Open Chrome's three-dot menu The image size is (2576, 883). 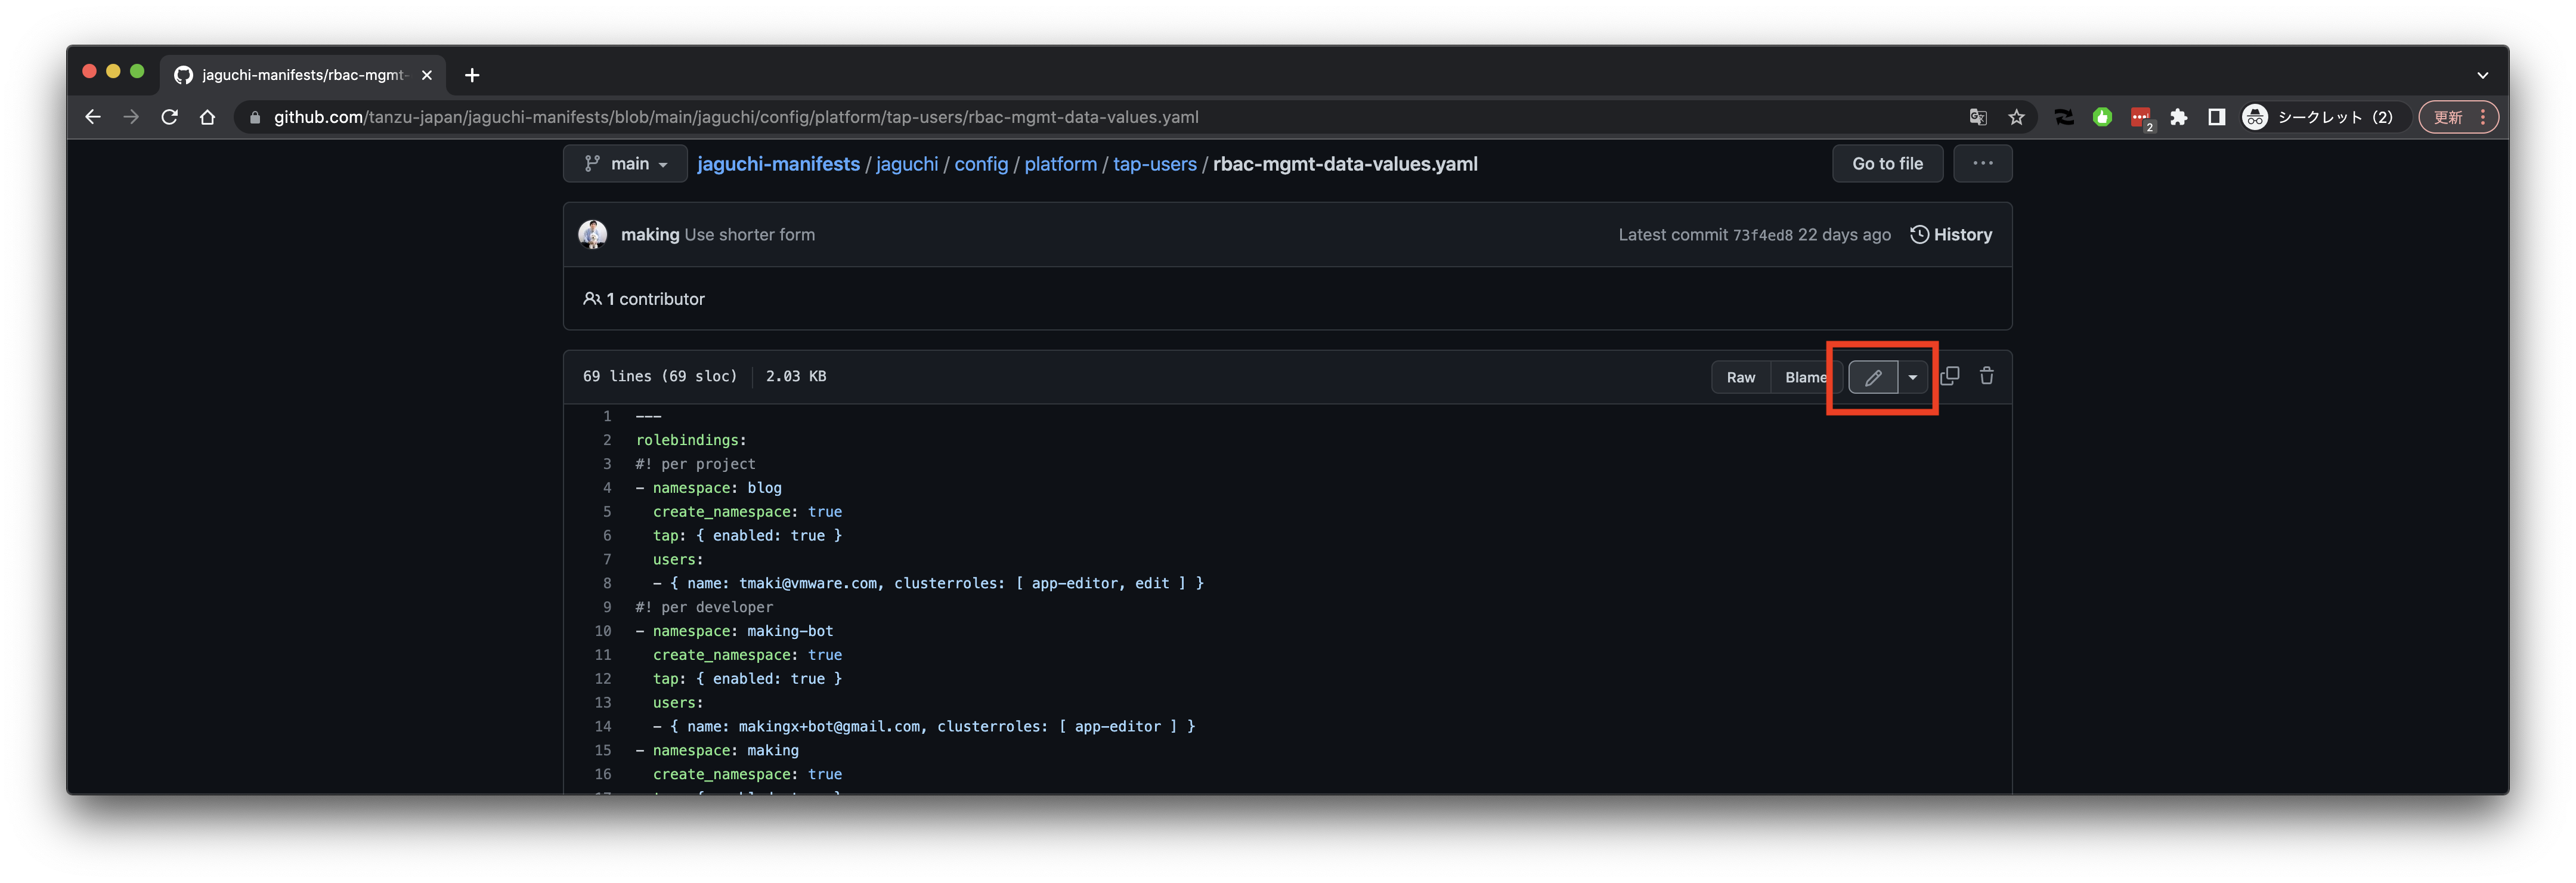[2484, 117]
